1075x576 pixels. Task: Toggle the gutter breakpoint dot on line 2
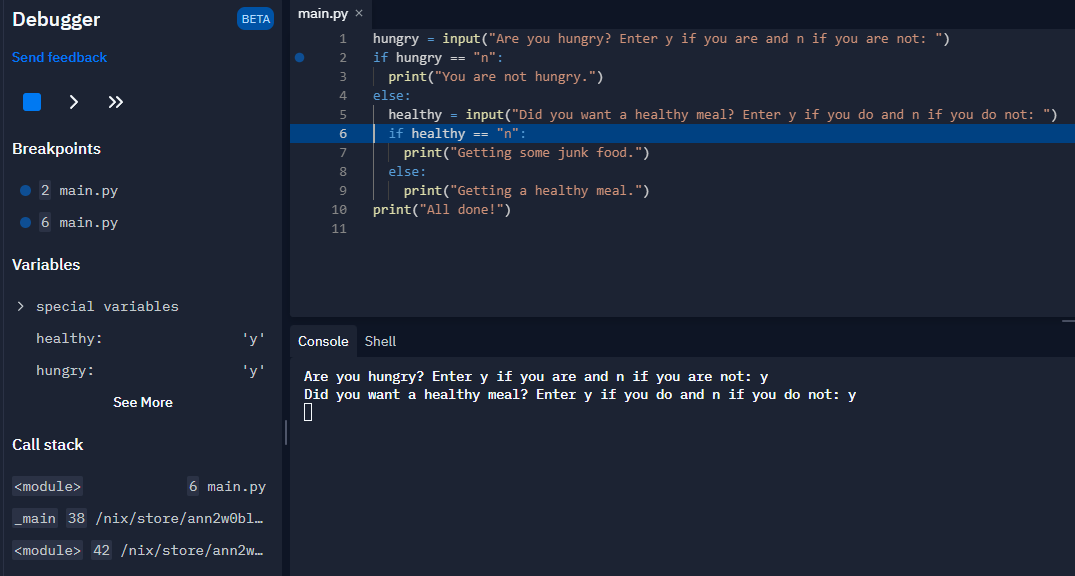coord(299,57)
